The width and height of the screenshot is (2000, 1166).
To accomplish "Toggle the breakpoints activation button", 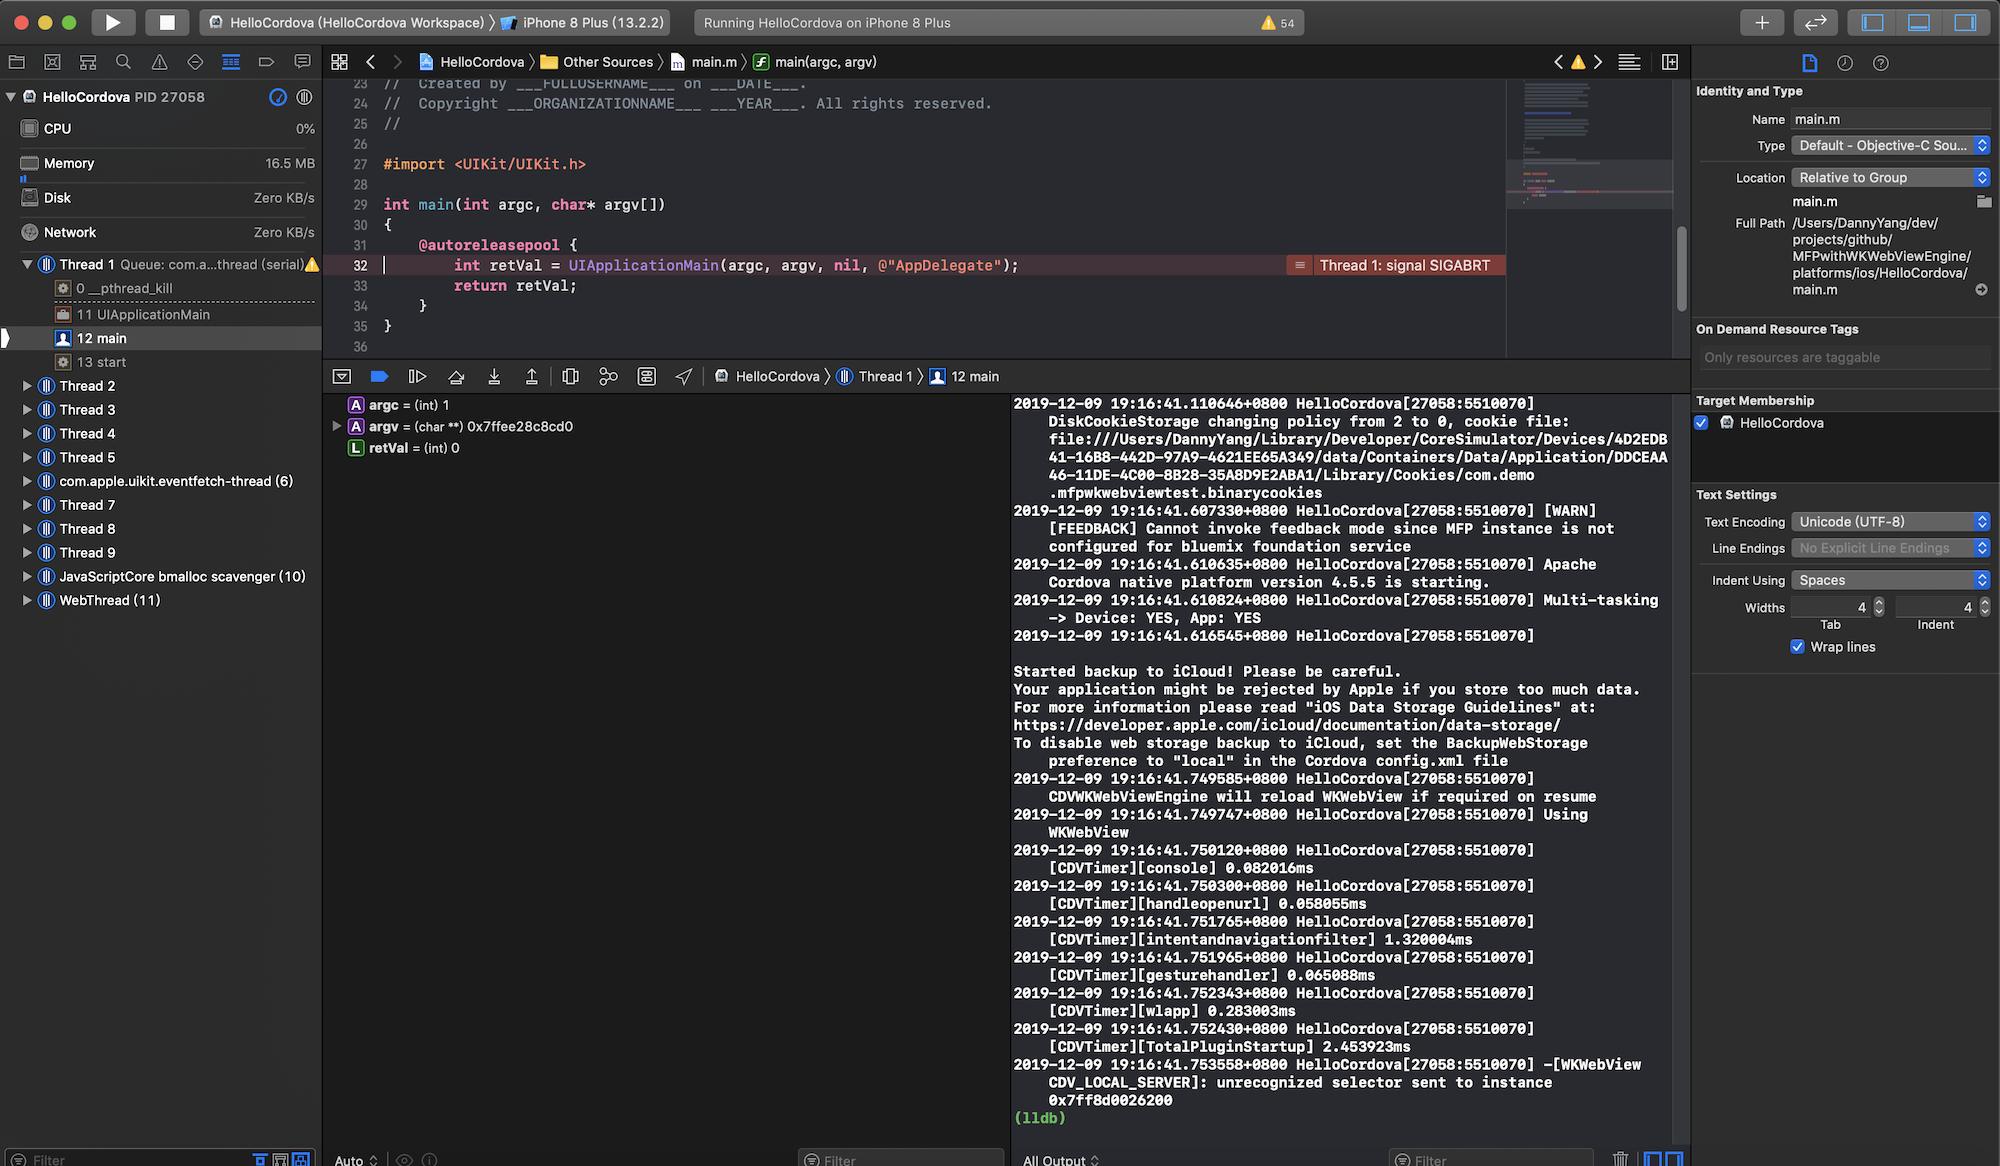I will [x=379, y=377].
